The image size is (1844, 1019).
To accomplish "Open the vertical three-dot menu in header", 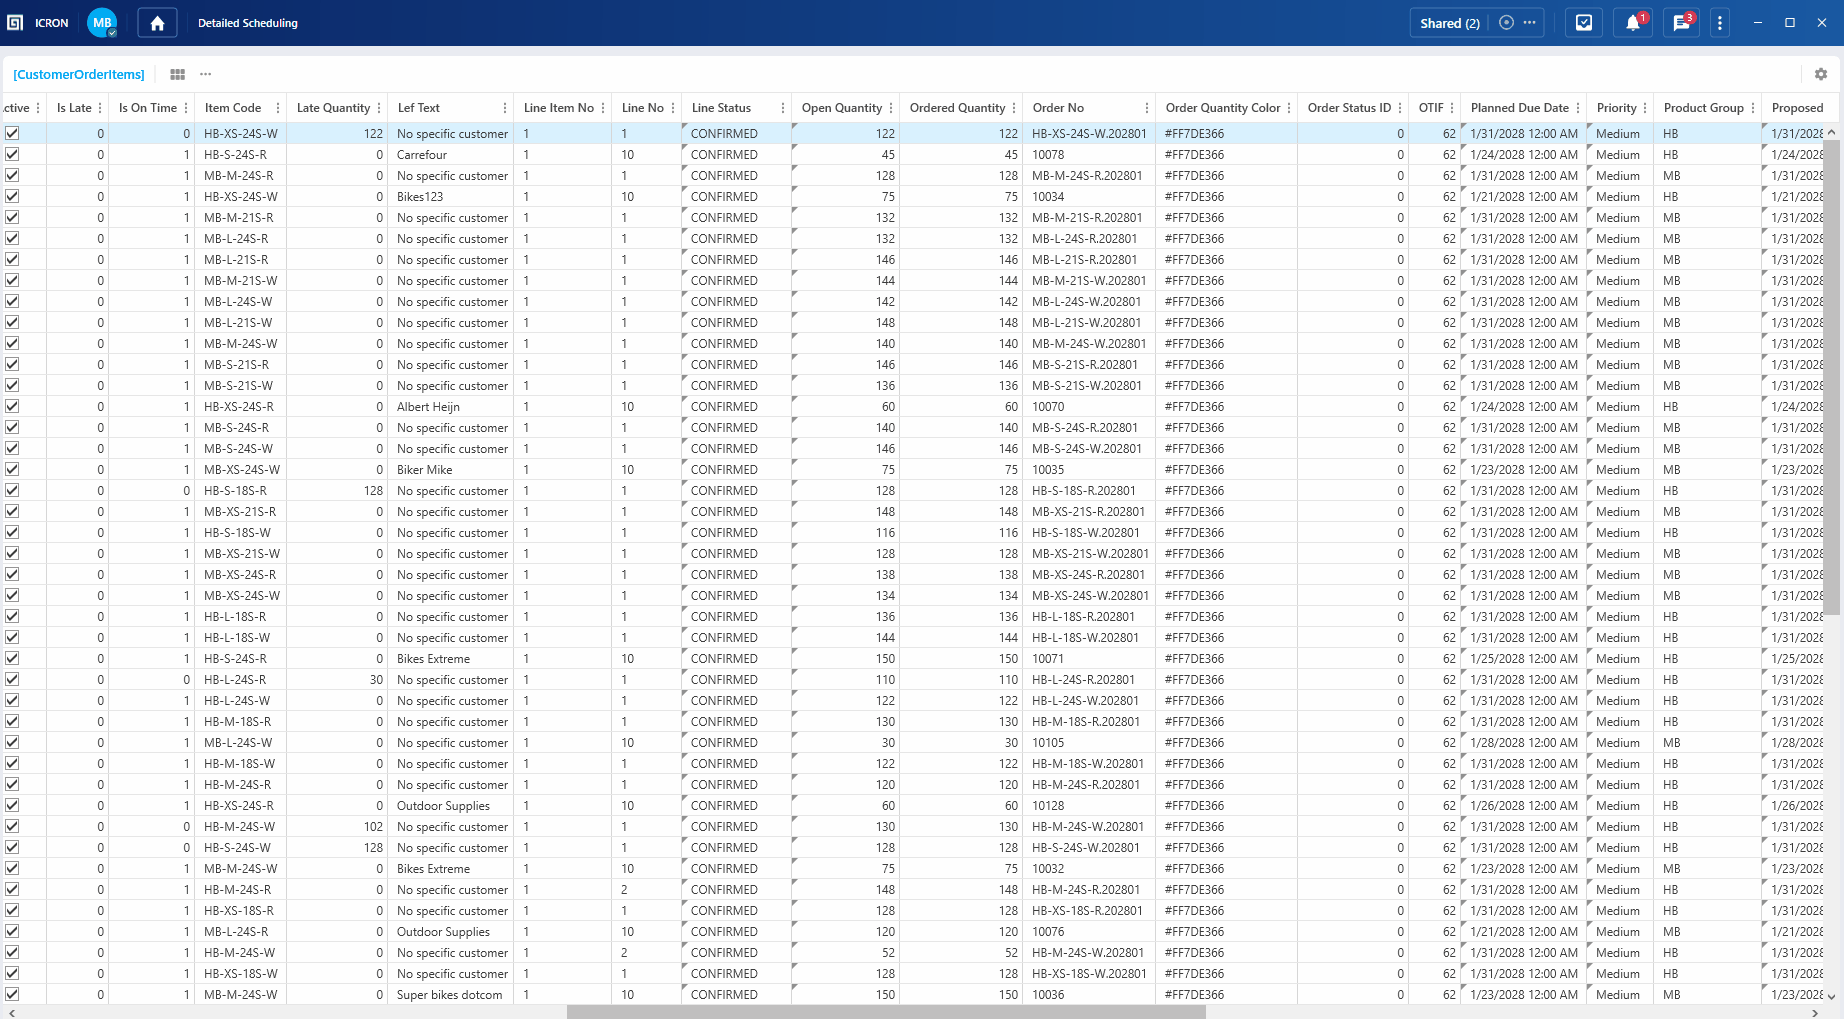I will [1720, 23].
